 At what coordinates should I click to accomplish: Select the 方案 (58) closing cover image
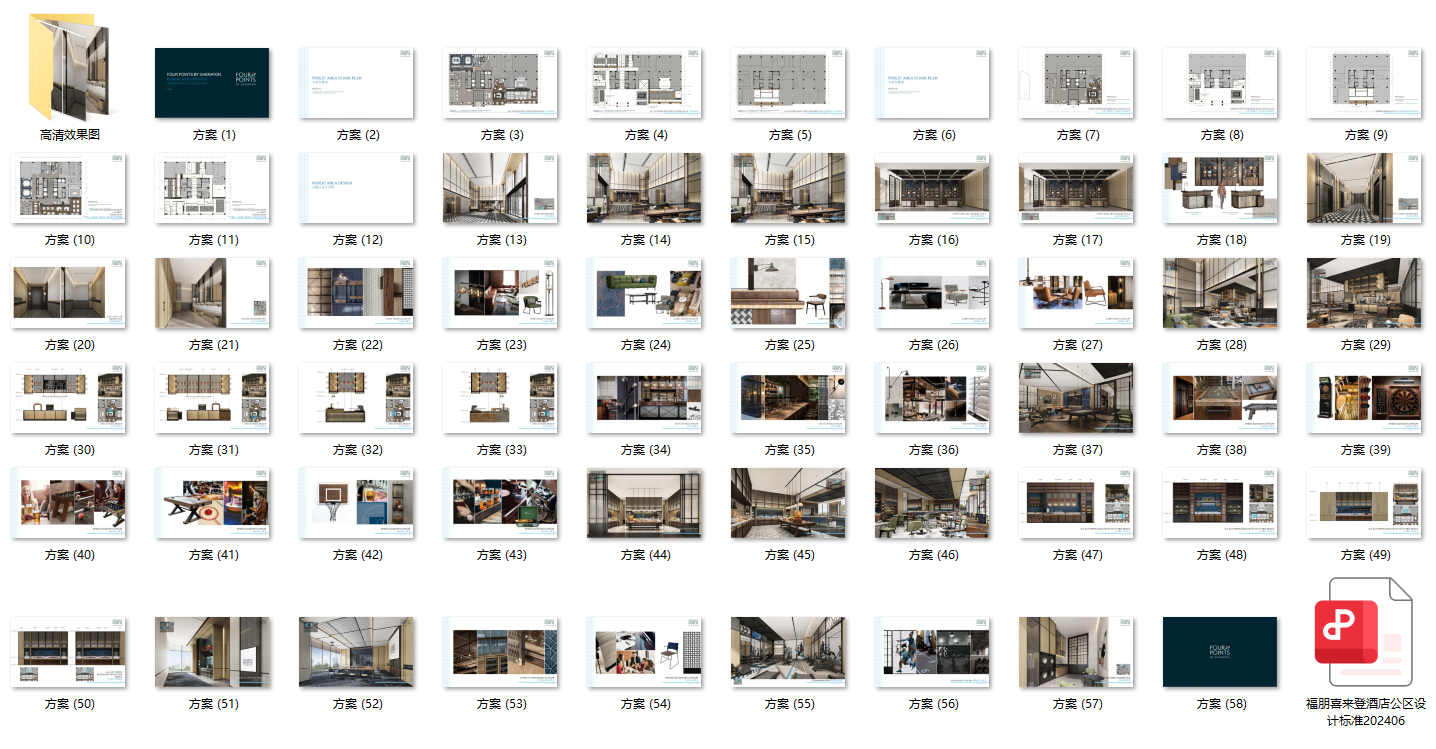tap(1219, 652)
